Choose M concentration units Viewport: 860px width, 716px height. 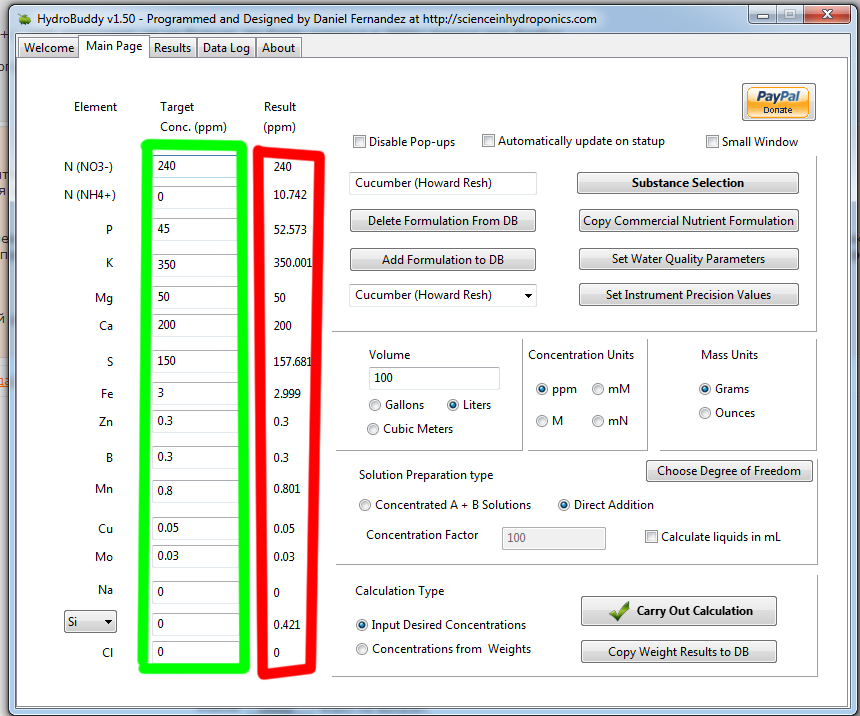[542, 421]
